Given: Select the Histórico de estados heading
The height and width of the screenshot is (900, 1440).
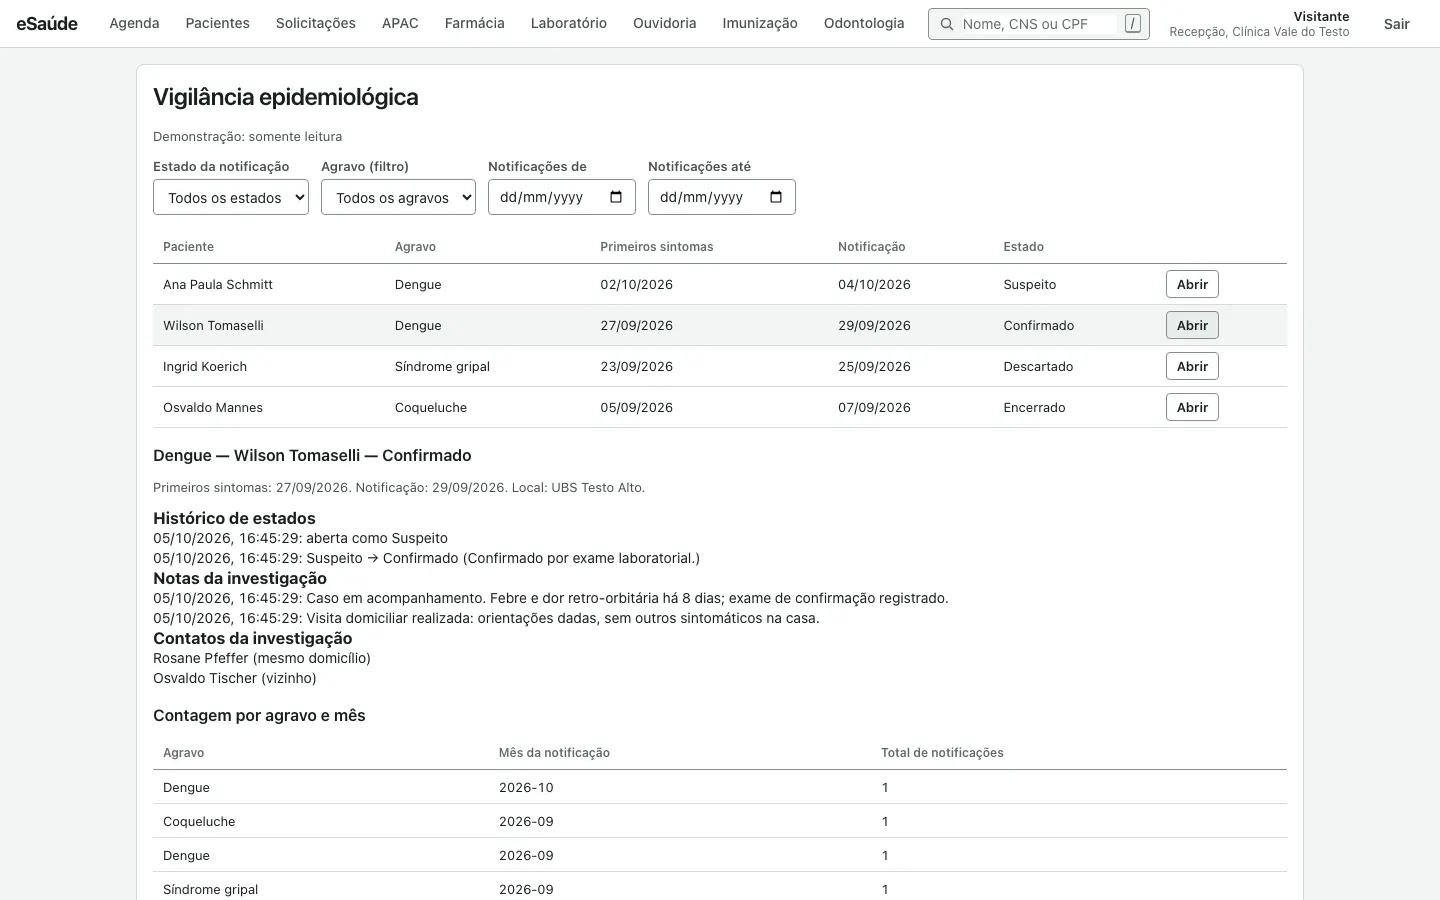Looking at the screenshot, I should coord(234,518).
